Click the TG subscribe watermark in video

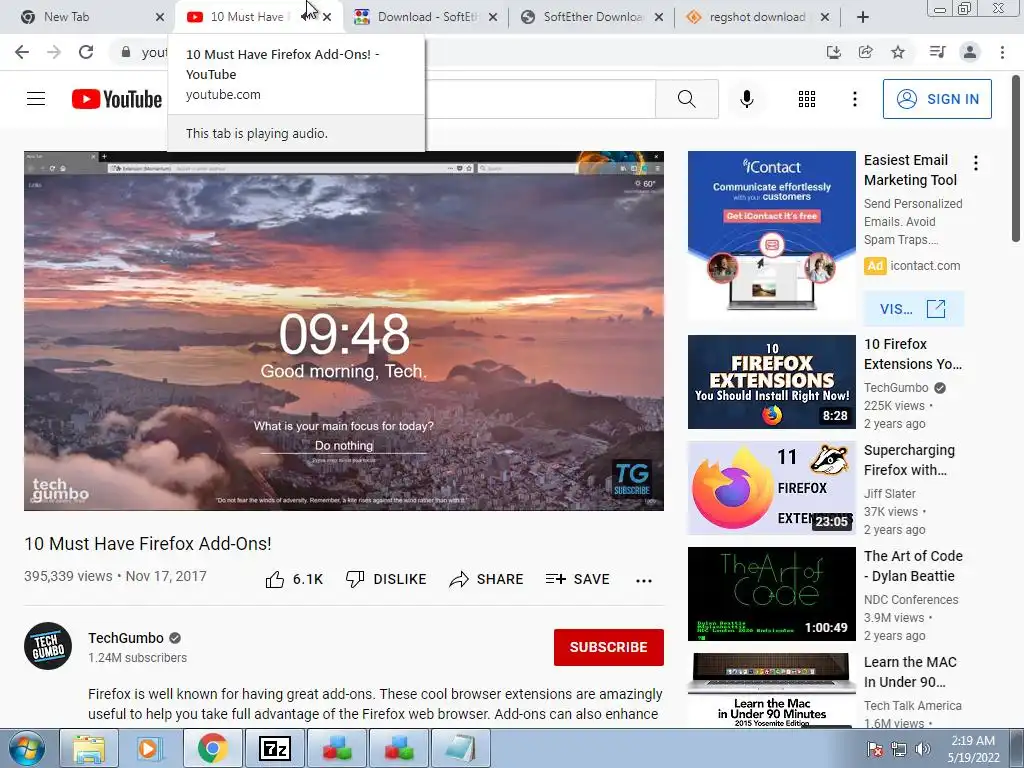pyautogui.click(x=632, y=479)
